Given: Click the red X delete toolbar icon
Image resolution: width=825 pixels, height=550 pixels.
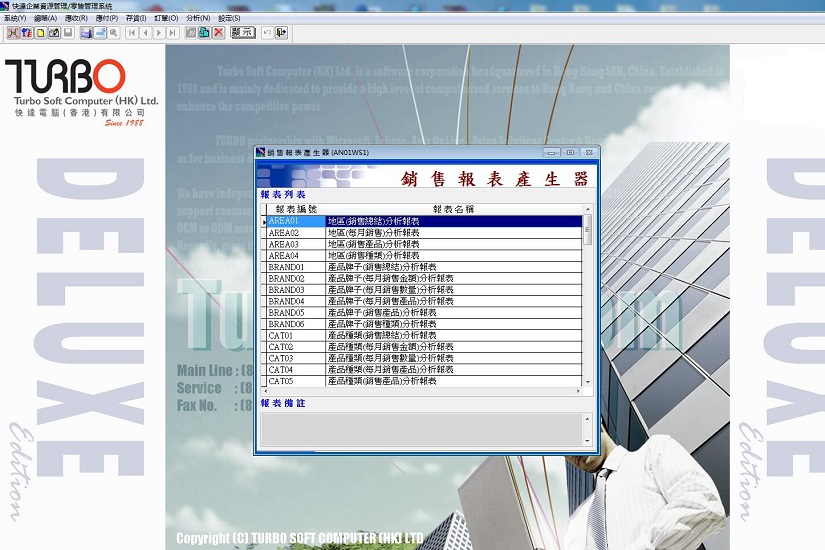Looking at the screenshot, I should click(x=218, y=33).
